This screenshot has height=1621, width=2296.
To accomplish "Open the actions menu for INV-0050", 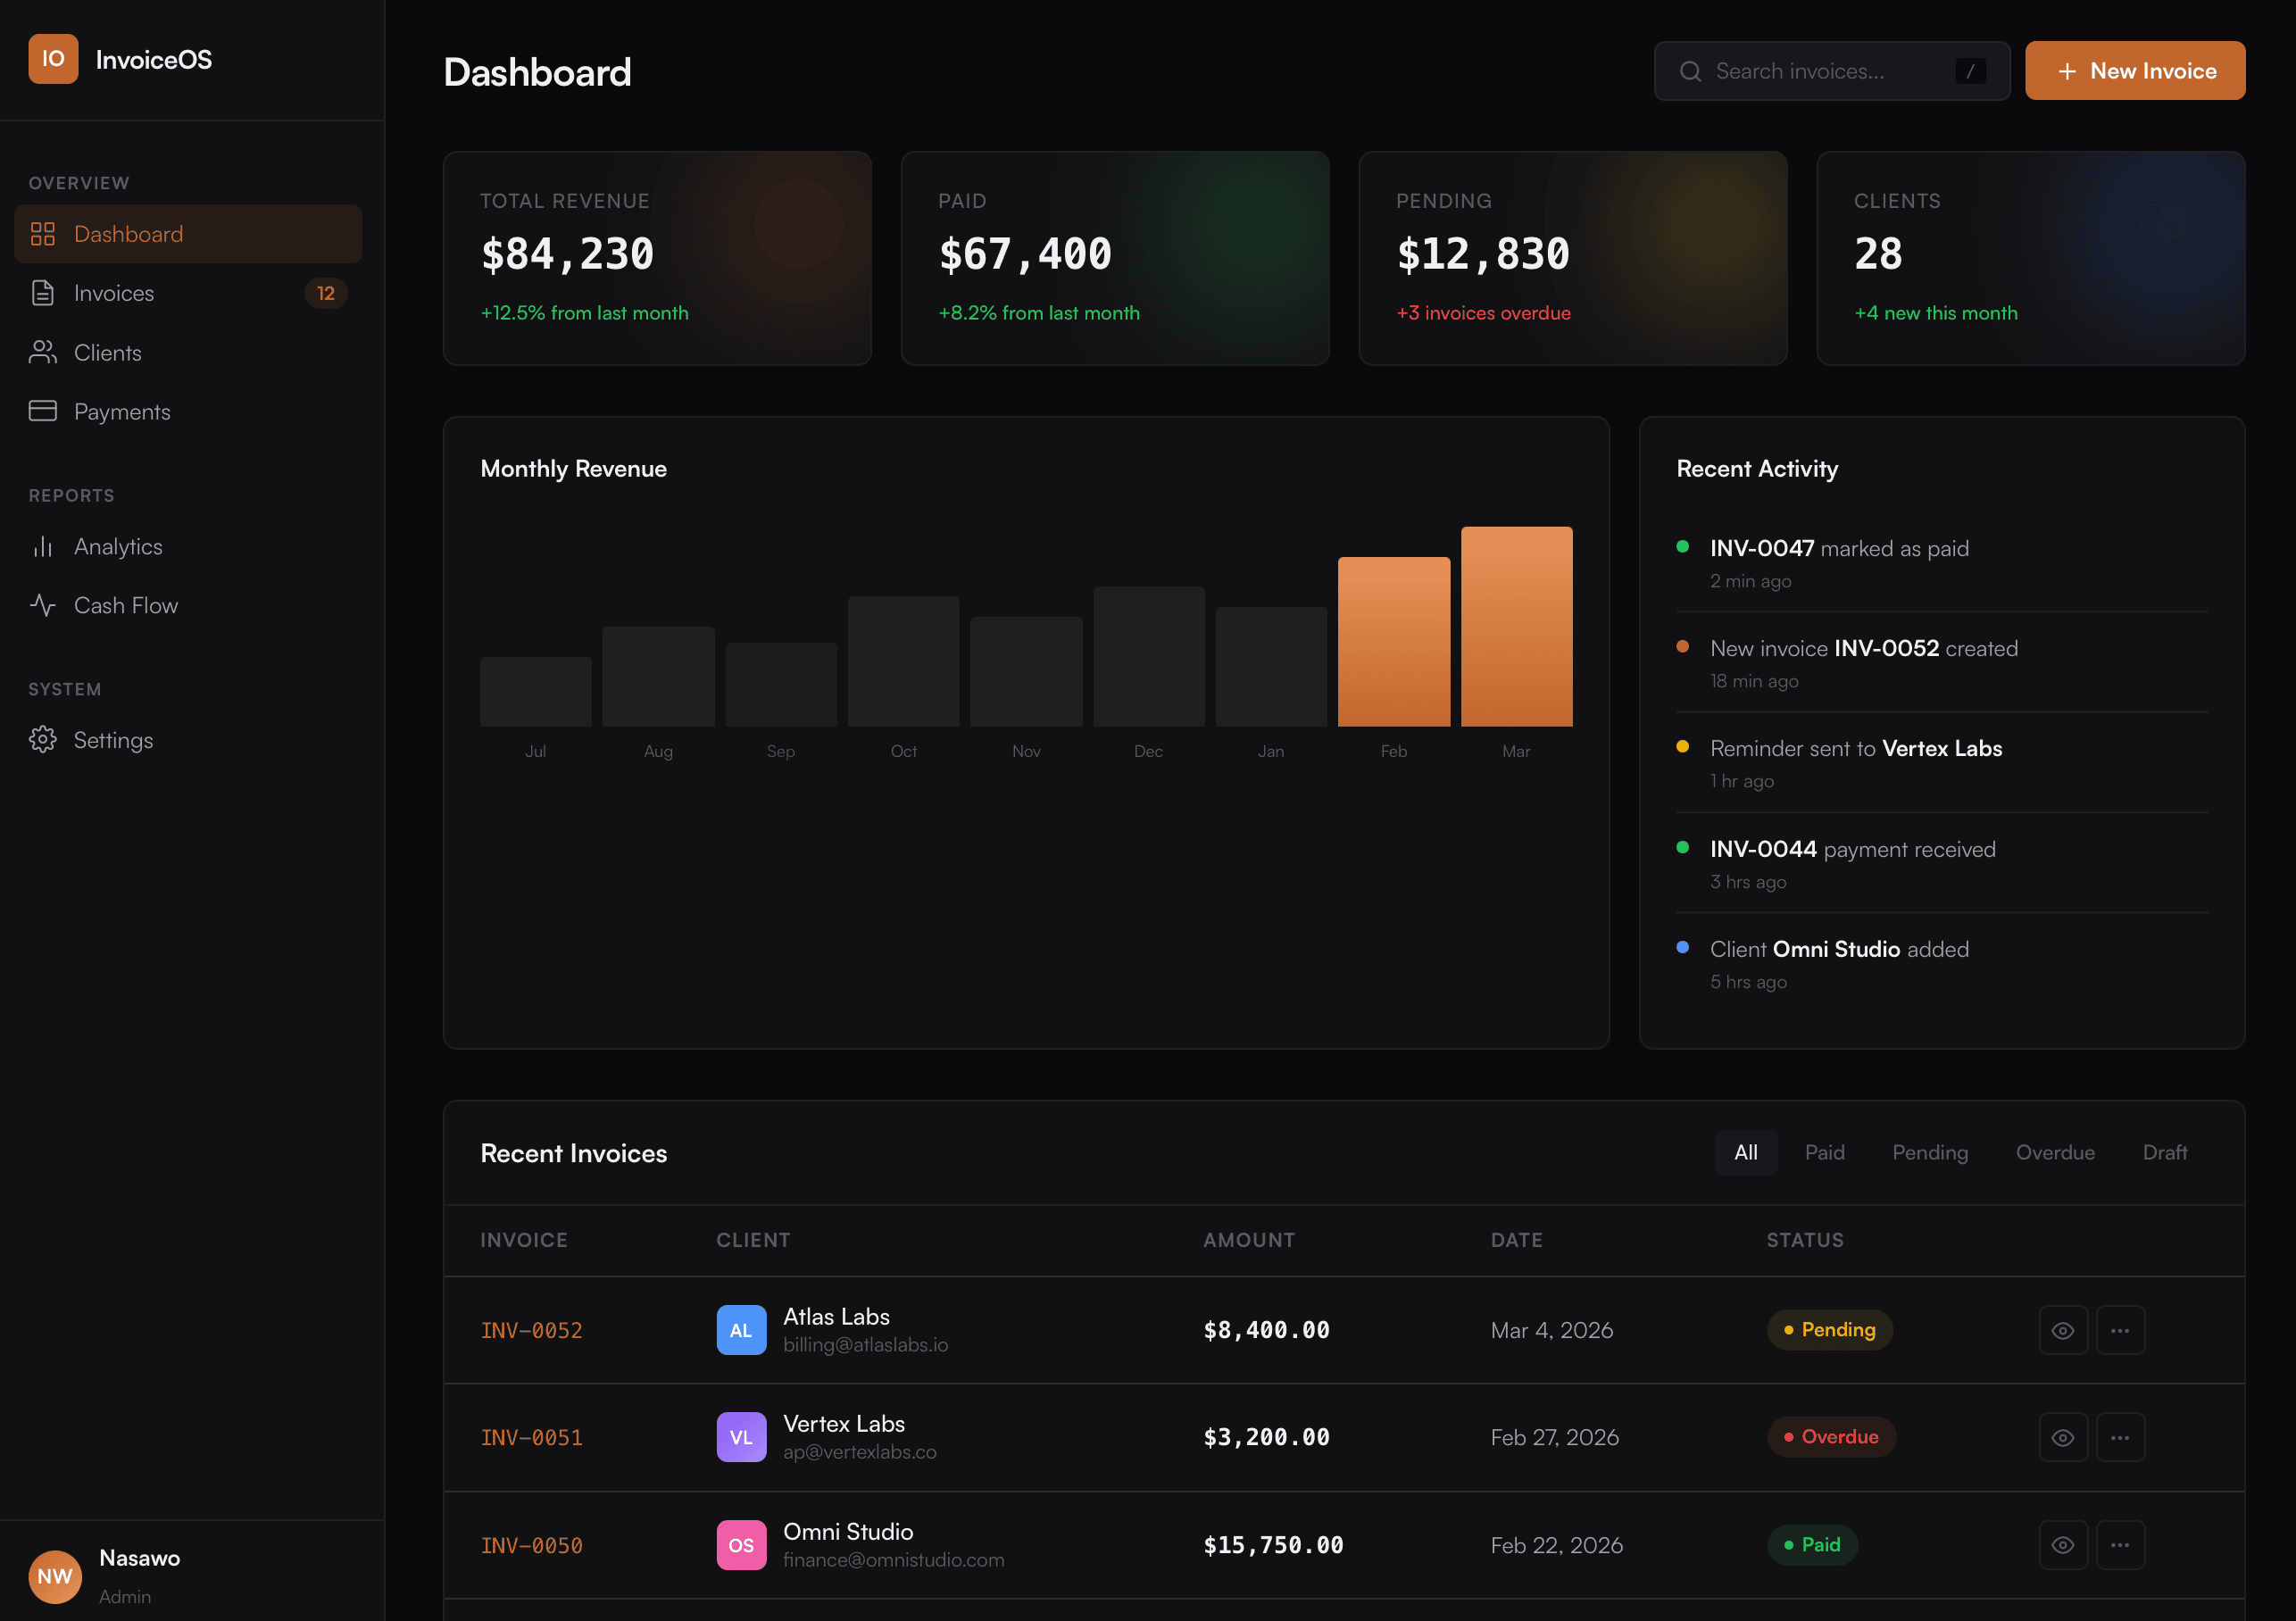I will click(x=2121, y=1544).
